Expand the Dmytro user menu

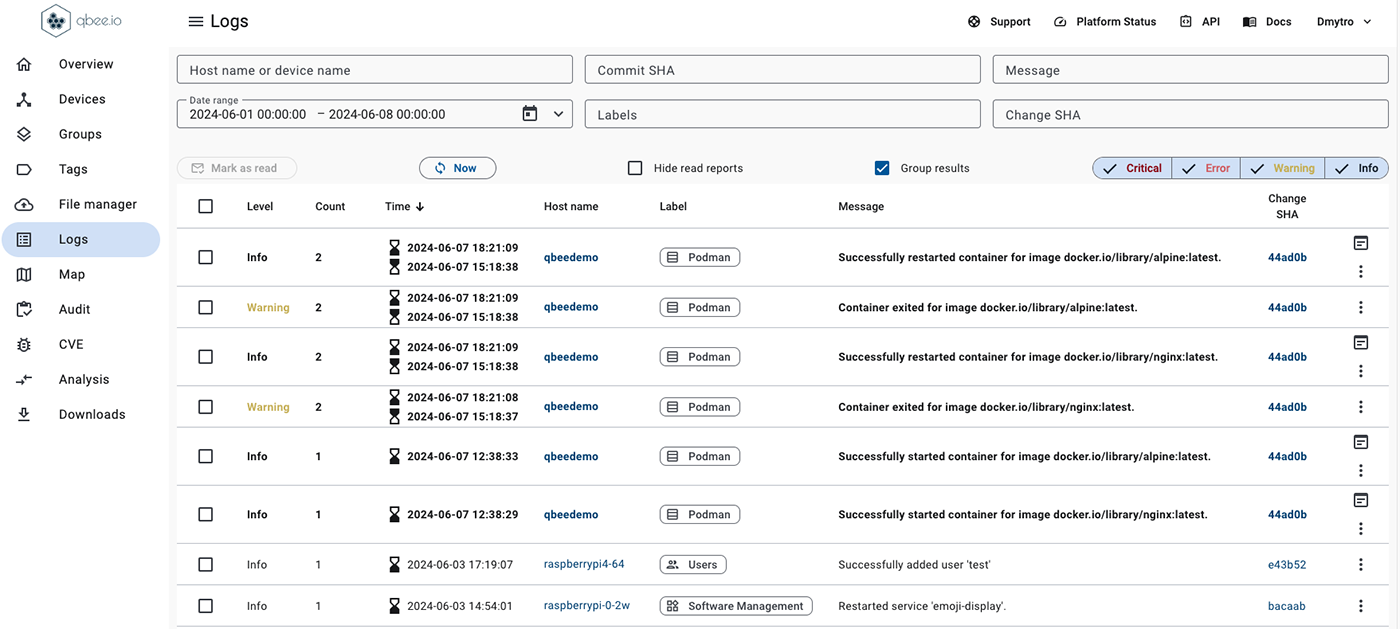coord(1344,22)
